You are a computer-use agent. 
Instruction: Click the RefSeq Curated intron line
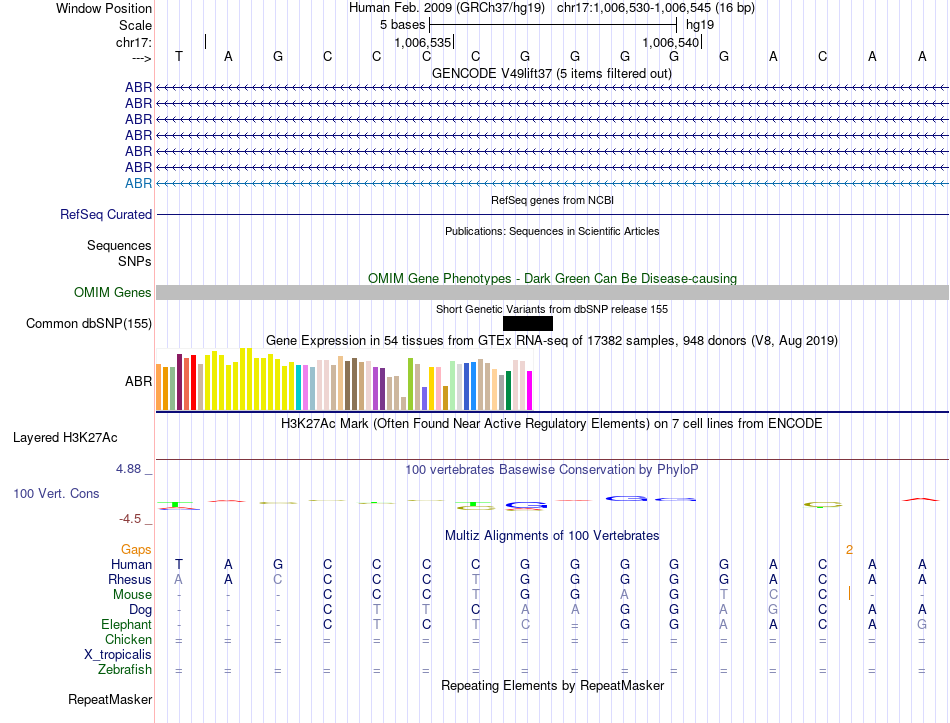pos(552,215)
